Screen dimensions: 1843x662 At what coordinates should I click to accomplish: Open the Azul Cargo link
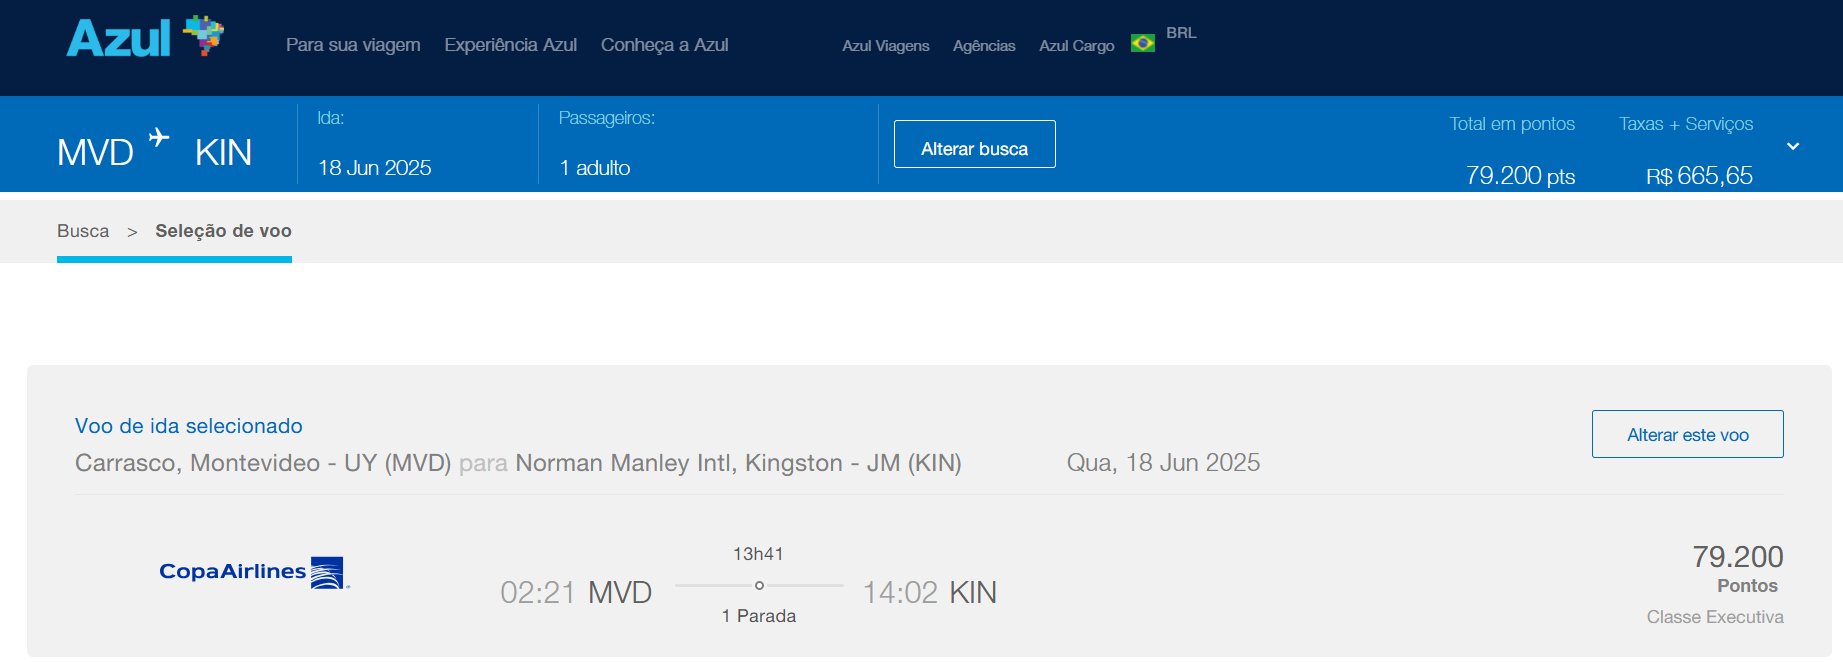pos(1076,46)
